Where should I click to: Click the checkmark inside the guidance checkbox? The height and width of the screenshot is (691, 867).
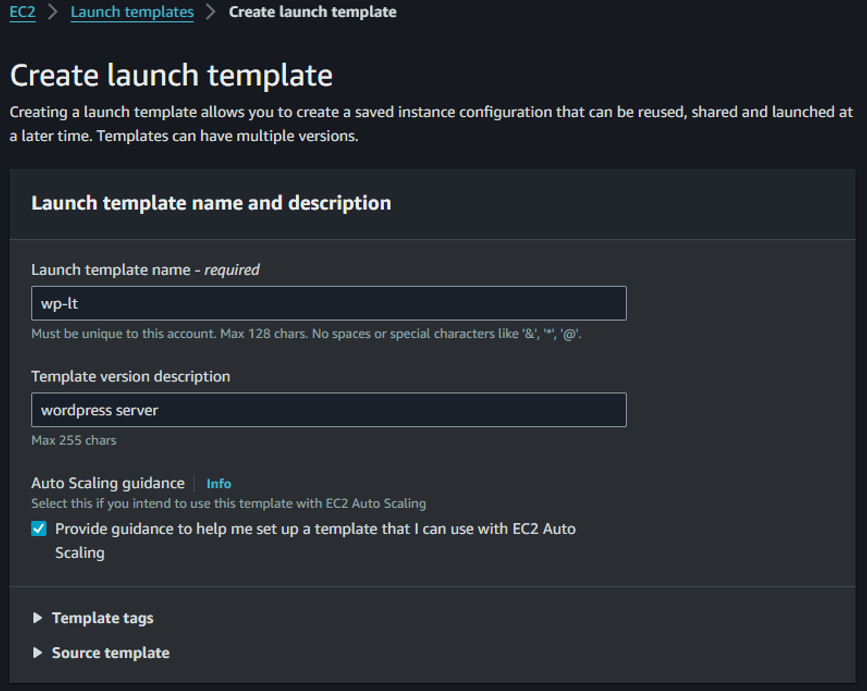39,528
